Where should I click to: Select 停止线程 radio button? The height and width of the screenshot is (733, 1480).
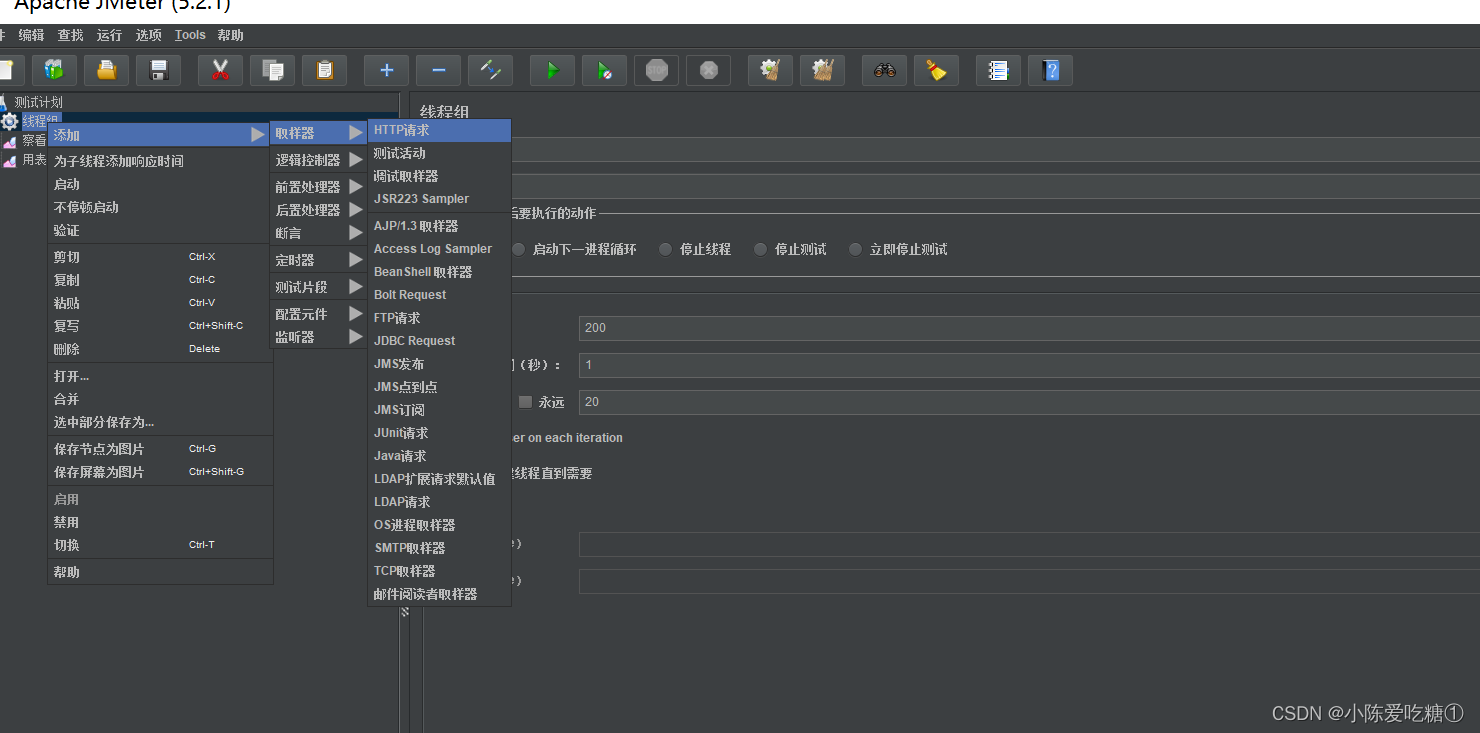click(665, 249)
